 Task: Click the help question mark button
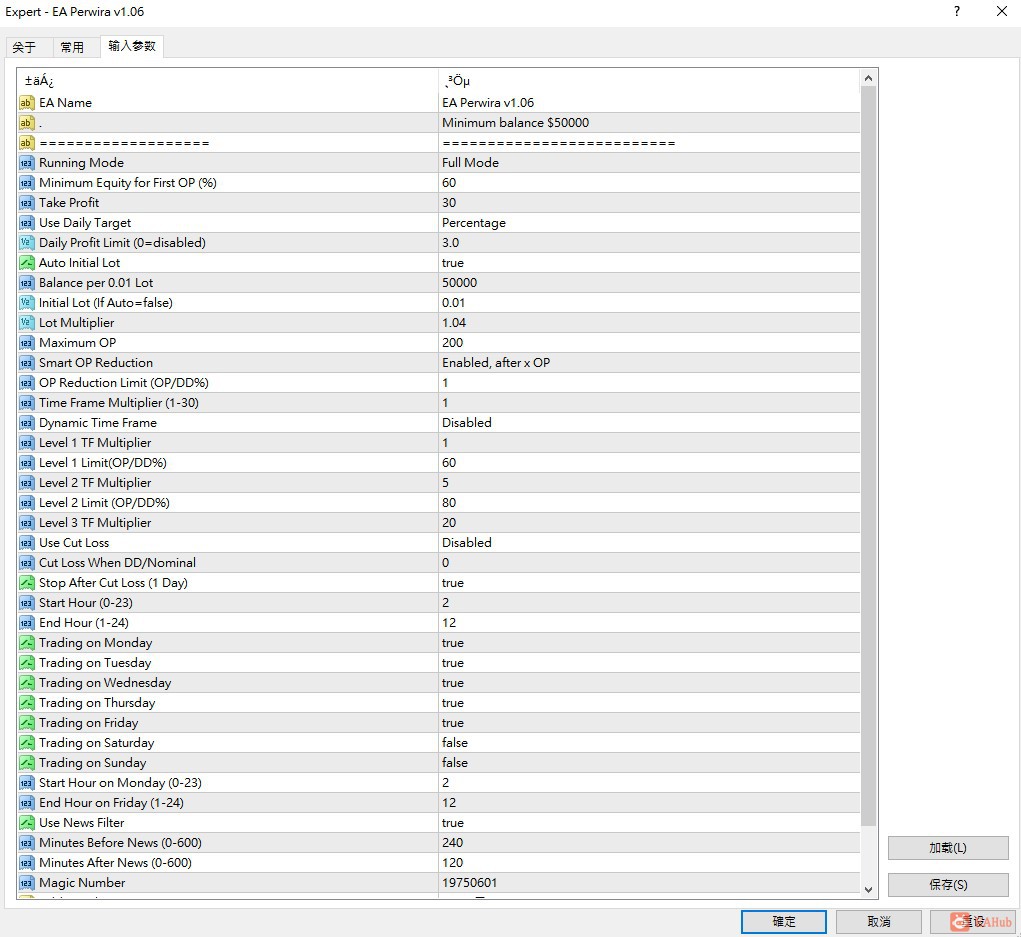(957, 11)
